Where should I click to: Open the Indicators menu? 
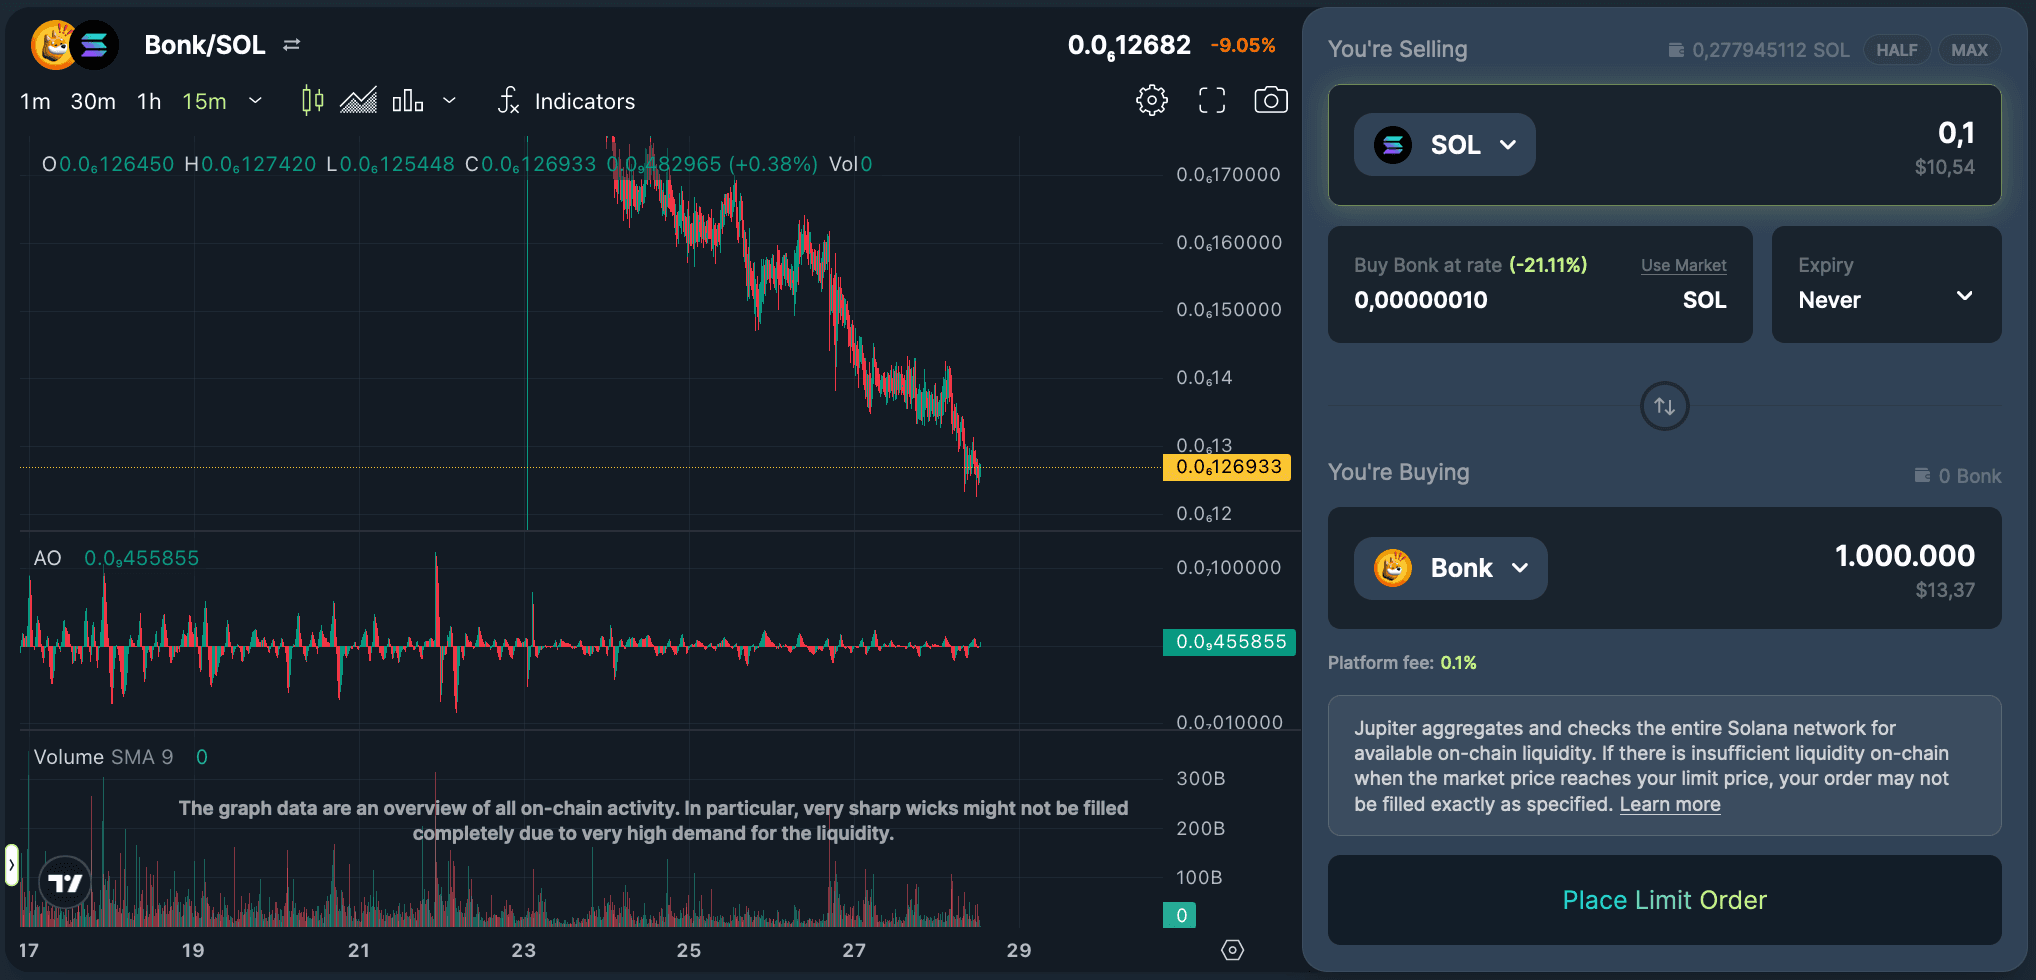point(566,101)
